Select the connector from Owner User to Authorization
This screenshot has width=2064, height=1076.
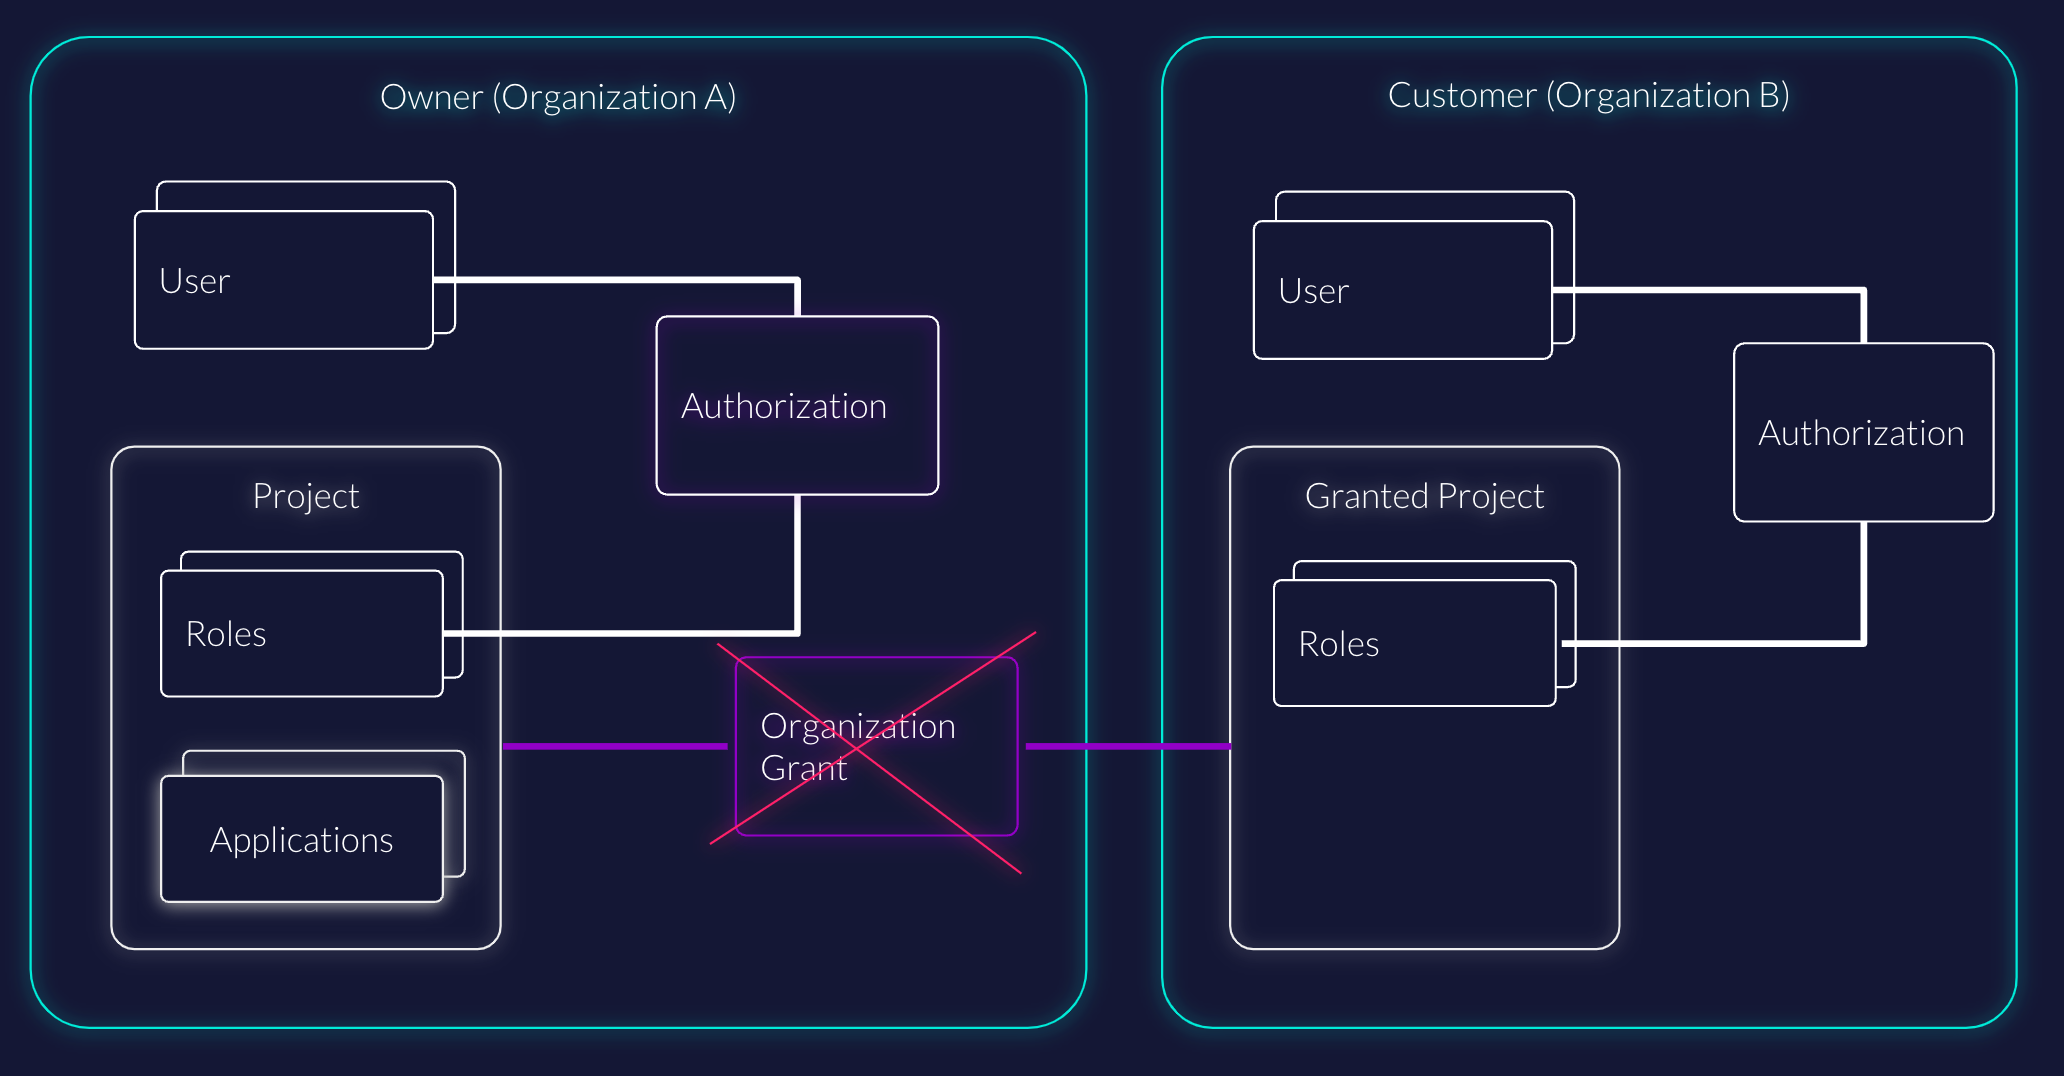620,280
